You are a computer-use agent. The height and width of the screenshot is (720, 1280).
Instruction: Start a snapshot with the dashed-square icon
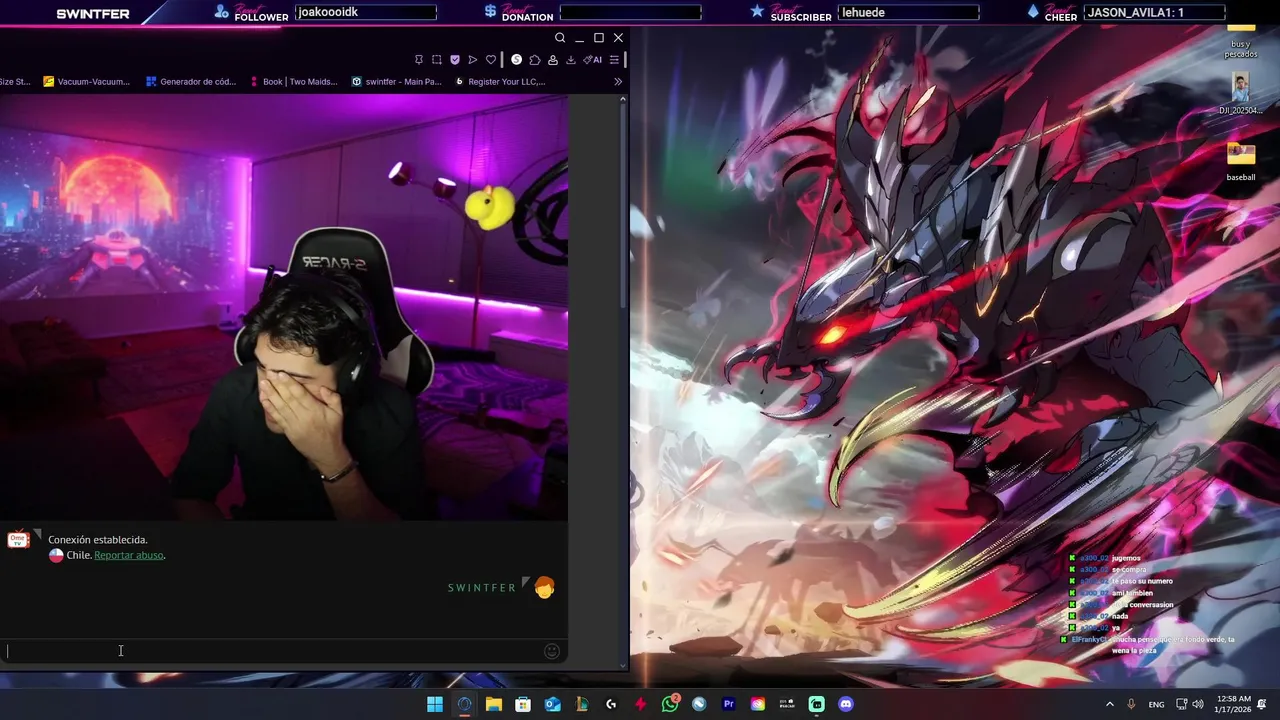tap(437, 60)
